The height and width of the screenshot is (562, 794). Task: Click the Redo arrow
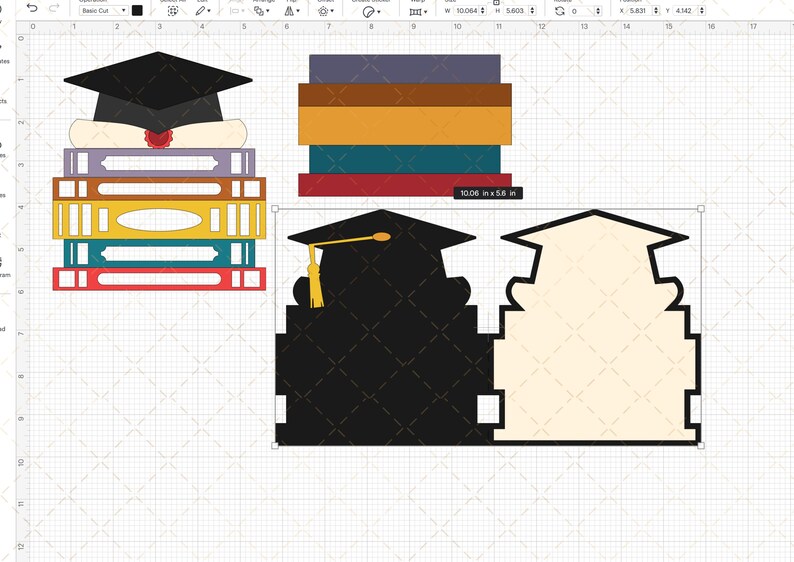click(54, 8)
